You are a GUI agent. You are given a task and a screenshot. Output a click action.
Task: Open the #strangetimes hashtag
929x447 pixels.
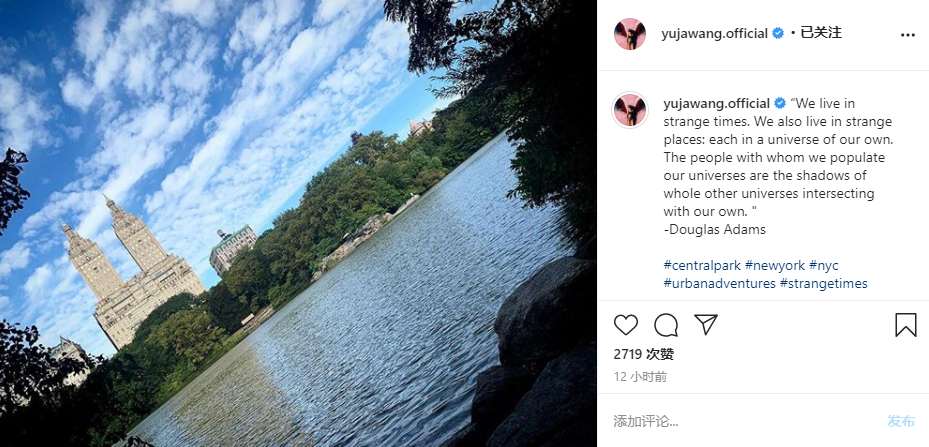point(824,283)
